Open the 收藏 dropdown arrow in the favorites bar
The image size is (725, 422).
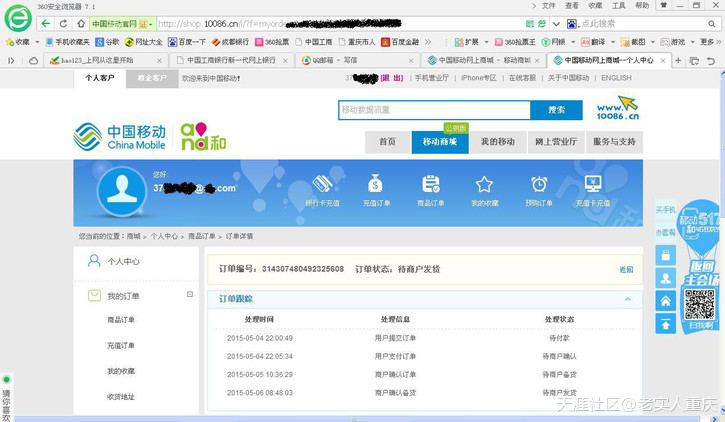(x=37, y=42)
